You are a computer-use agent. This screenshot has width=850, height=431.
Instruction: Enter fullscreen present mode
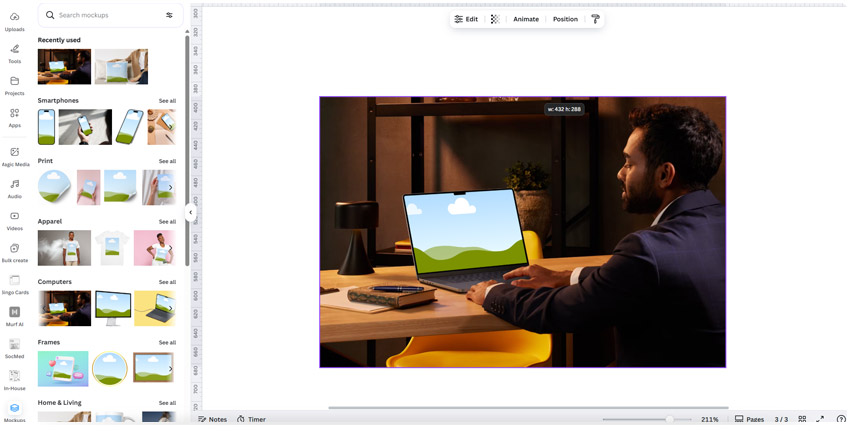820,419
